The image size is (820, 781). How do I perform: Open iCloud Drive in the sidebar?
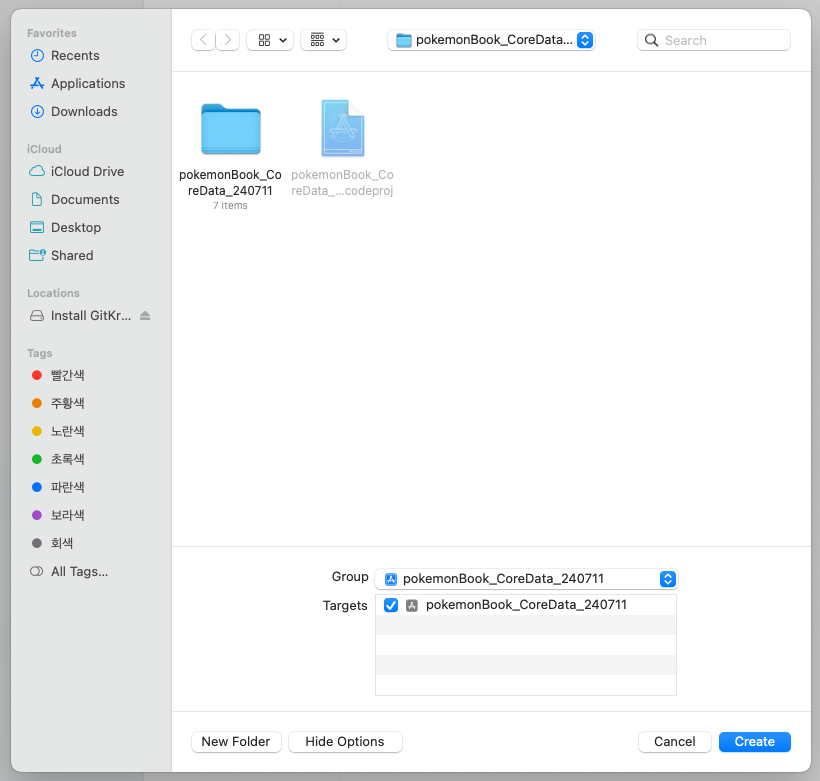click(x=77, y=172)
